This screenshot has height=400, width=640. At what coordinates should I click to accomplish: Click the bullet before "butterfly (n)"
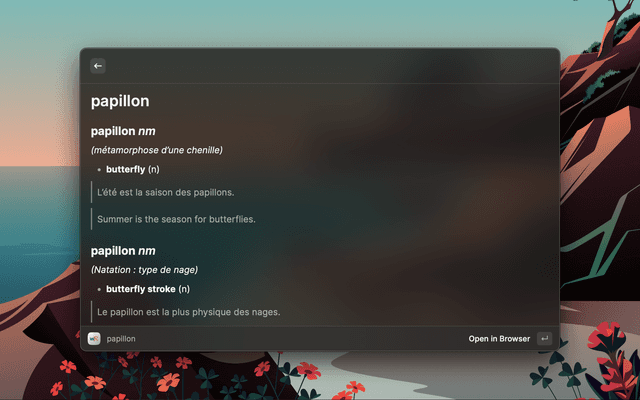click(x=99, y=169)
